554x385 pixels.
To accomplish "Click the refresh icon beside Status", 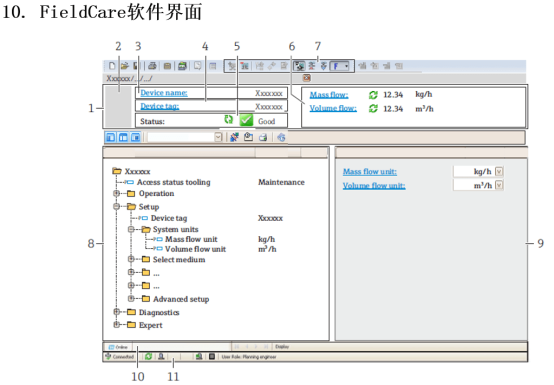I will point(229,119).
